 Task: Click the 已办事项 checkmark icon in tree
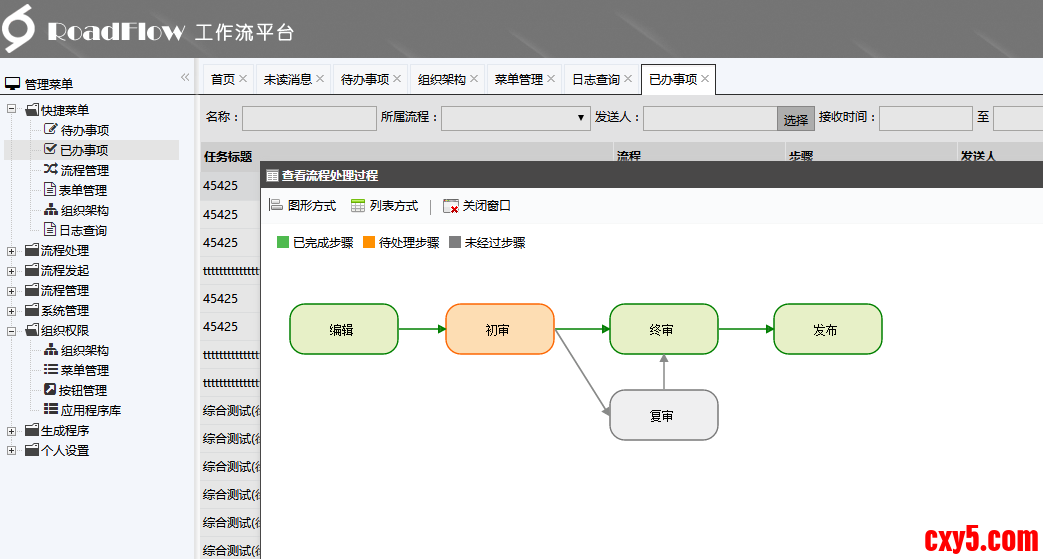point(51,150)
